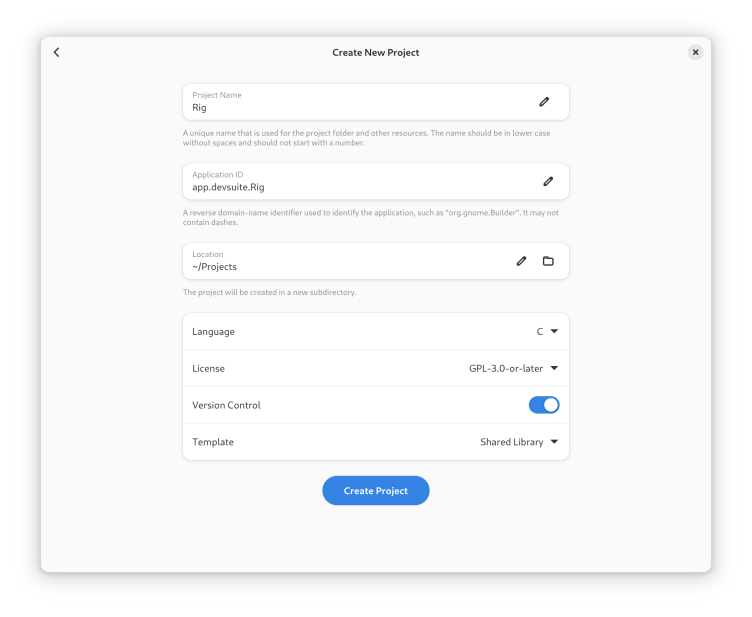Click the Language row label
The width and height of the screenshot is (752, 617).
[213, 332]
